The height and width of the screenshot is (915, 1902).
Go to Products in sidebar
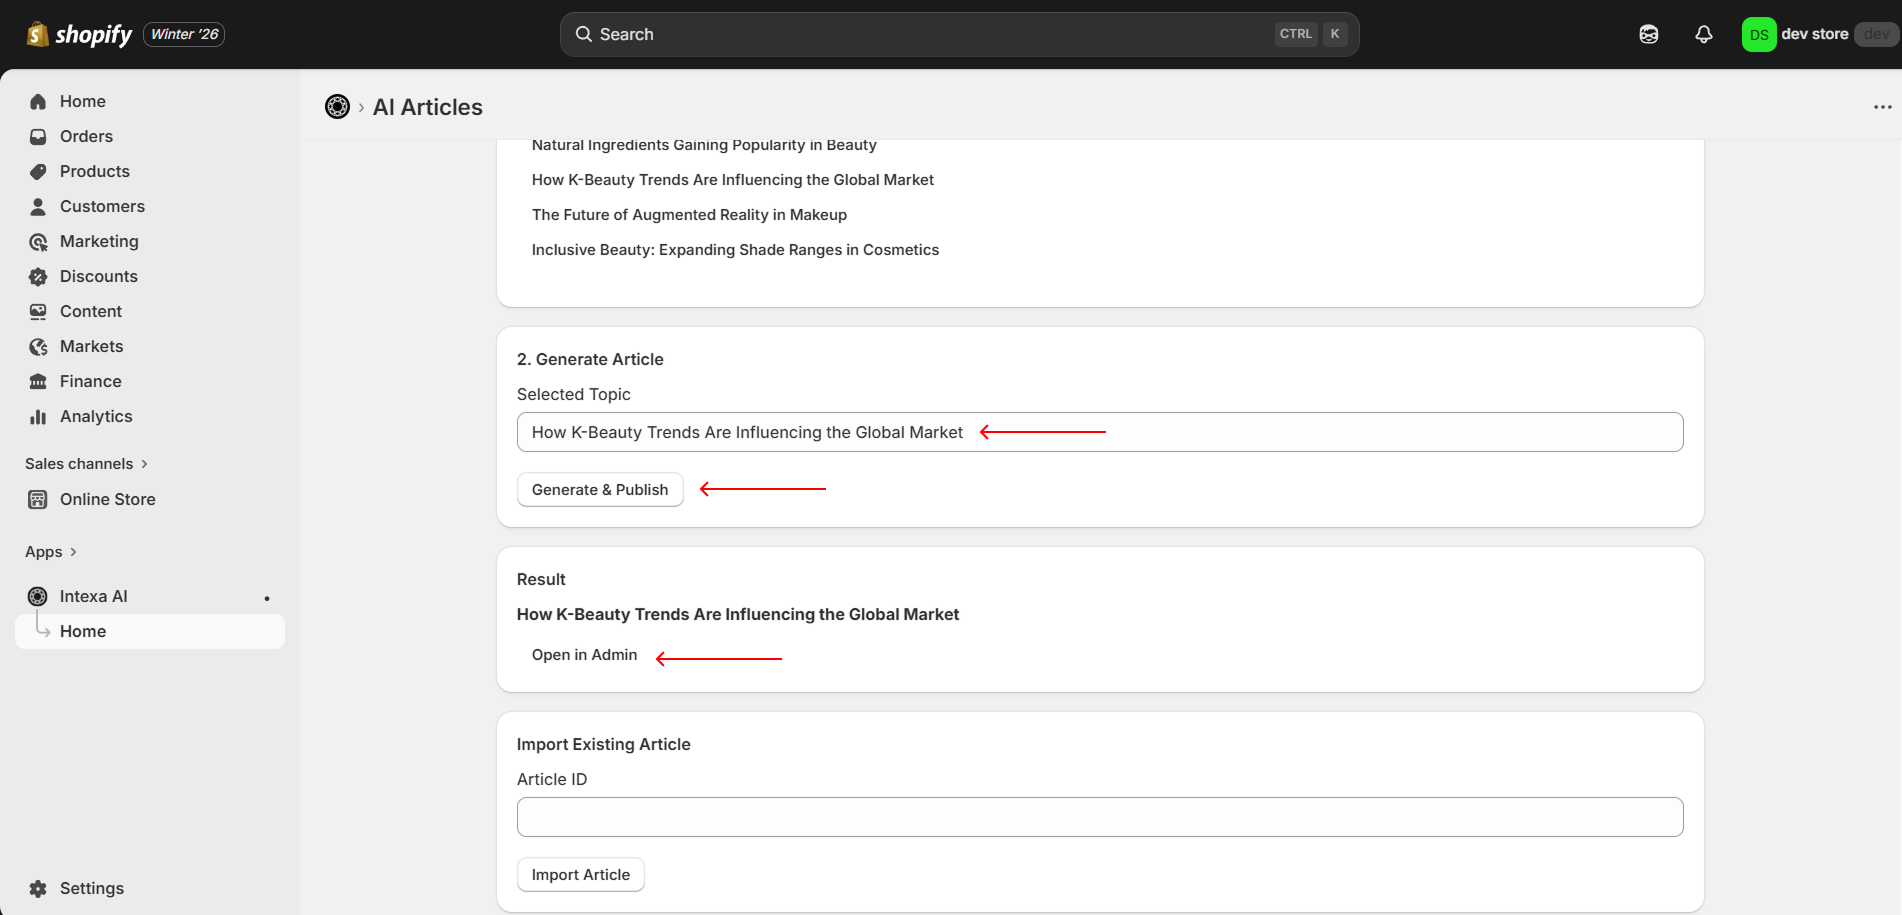pyautogui.click(x=94, y=171)
